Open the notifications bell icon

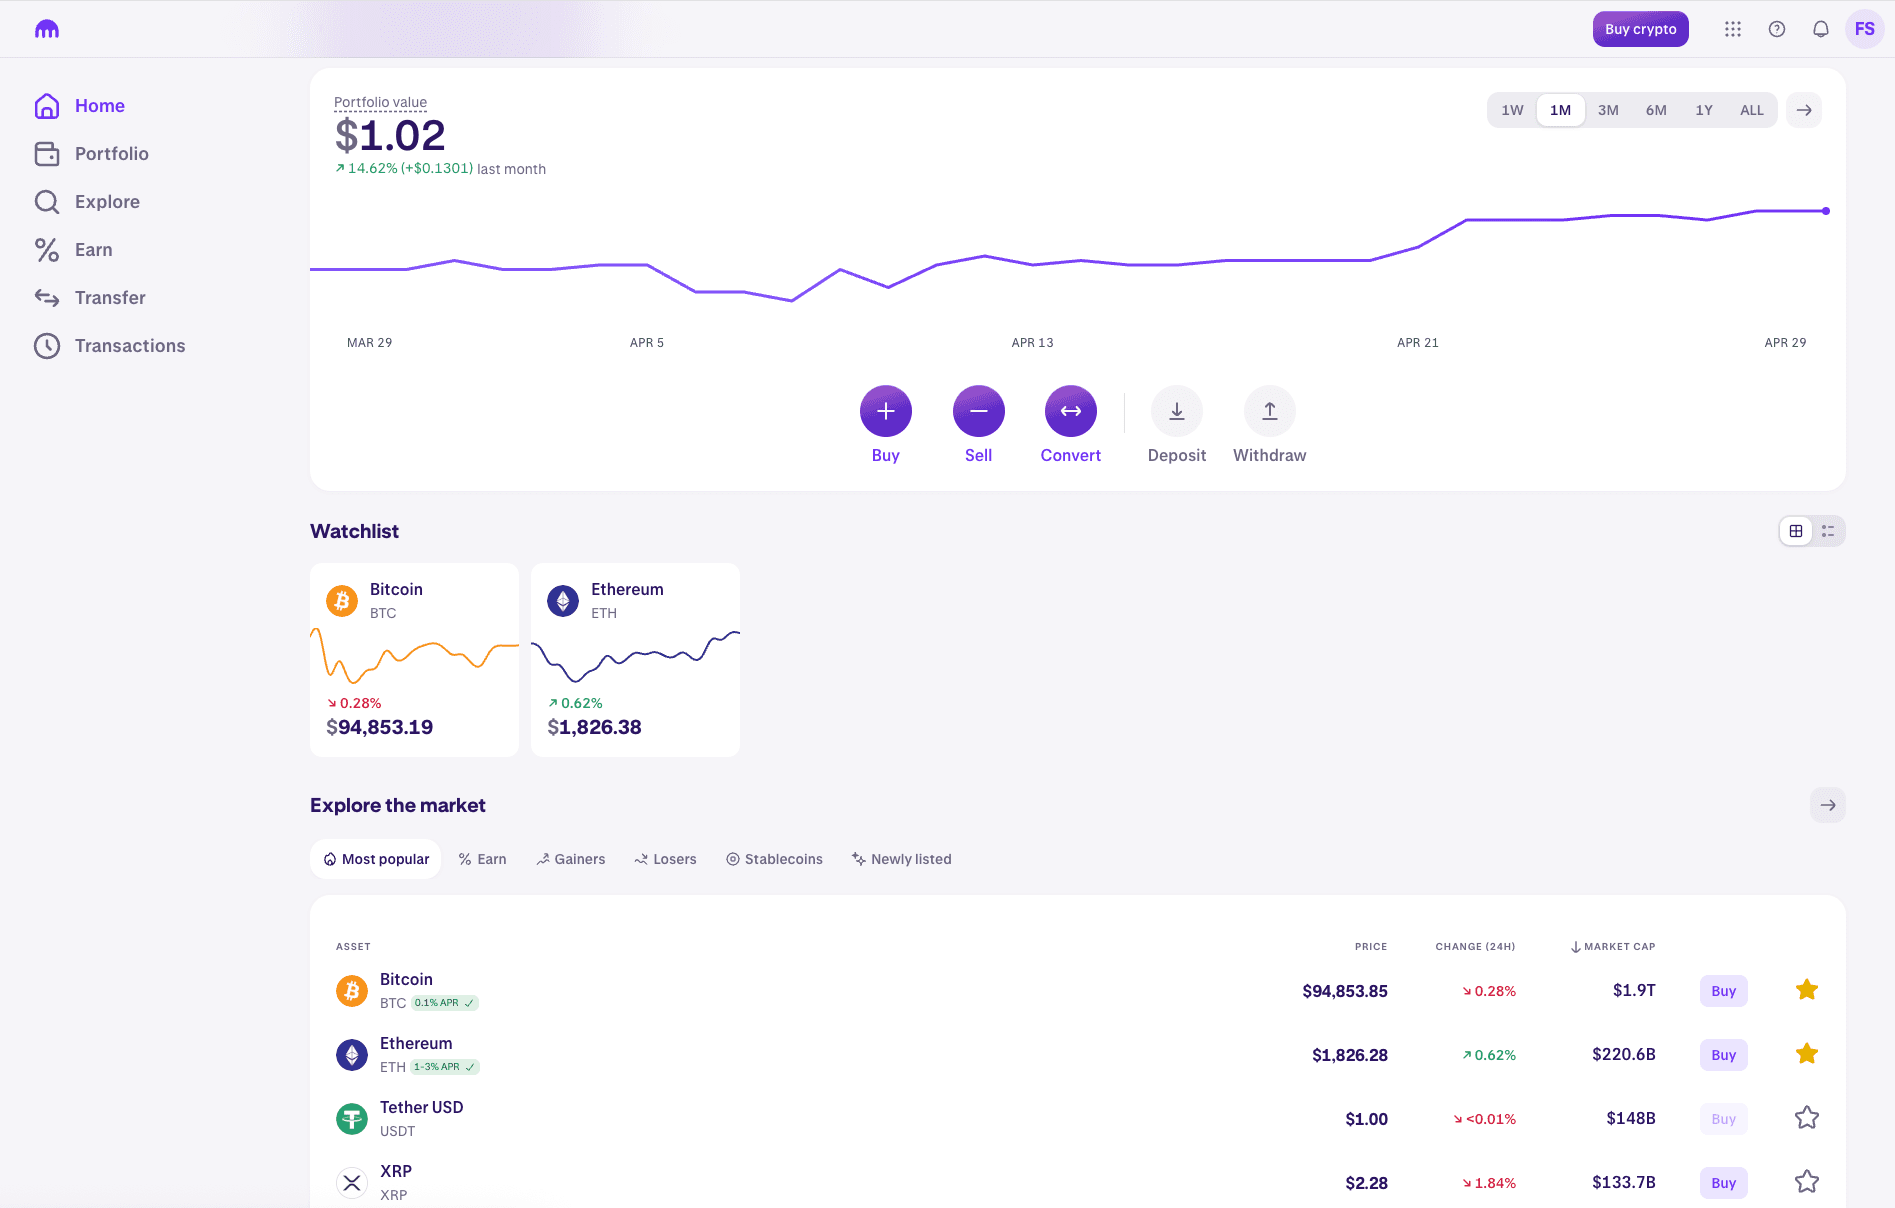(1821, 29)
